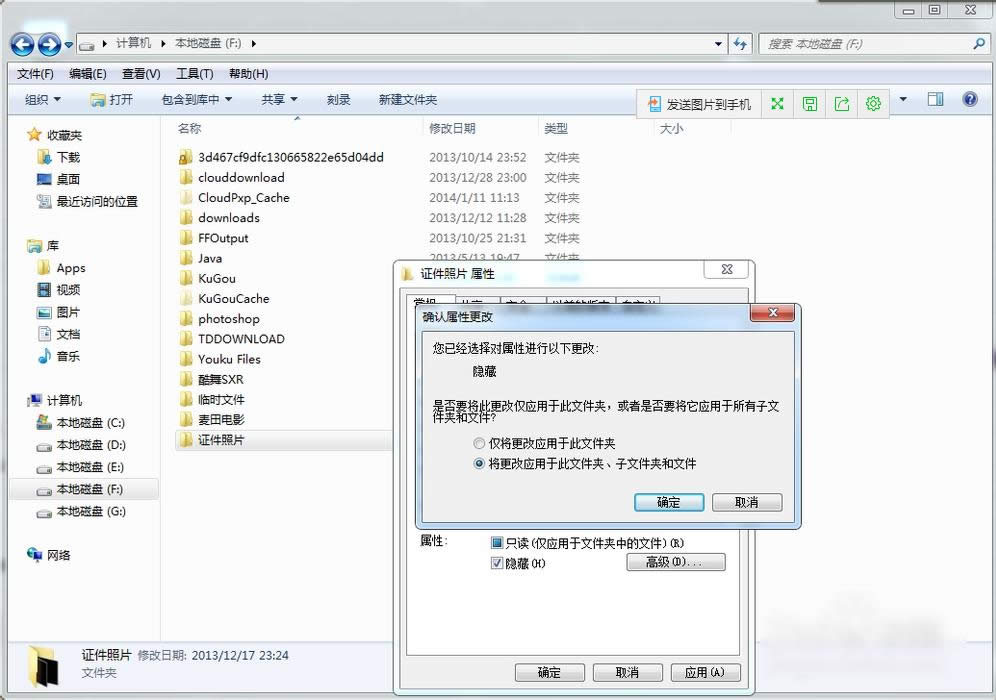Select 下载 under favorites
Image resolution: width=996 pixels, height=700 pixels.
(59, 158)
